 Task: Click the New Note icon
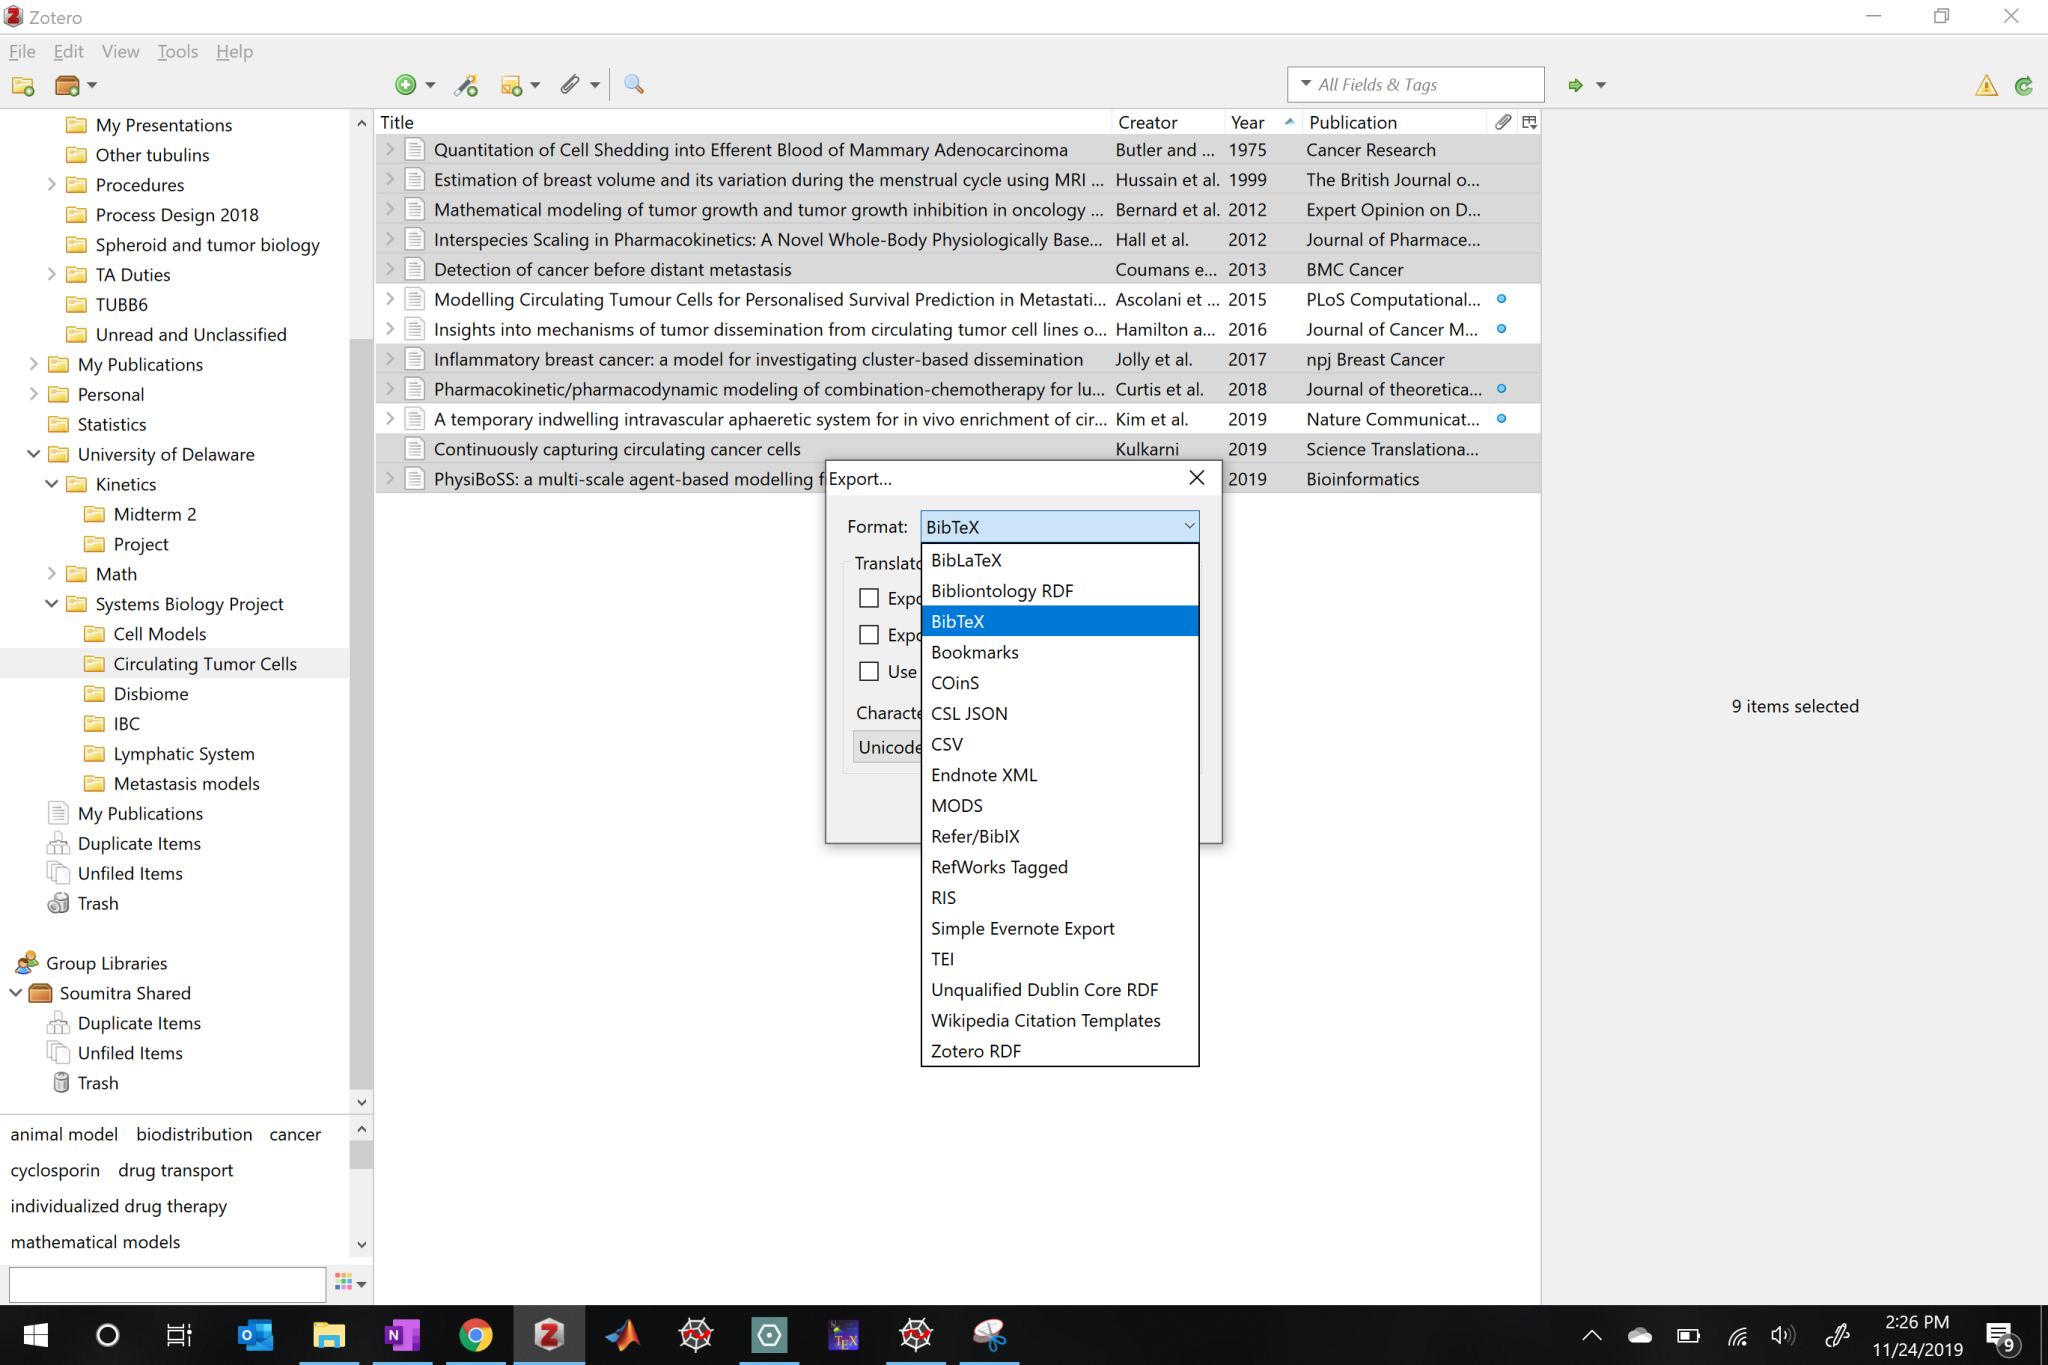(512, 85)
